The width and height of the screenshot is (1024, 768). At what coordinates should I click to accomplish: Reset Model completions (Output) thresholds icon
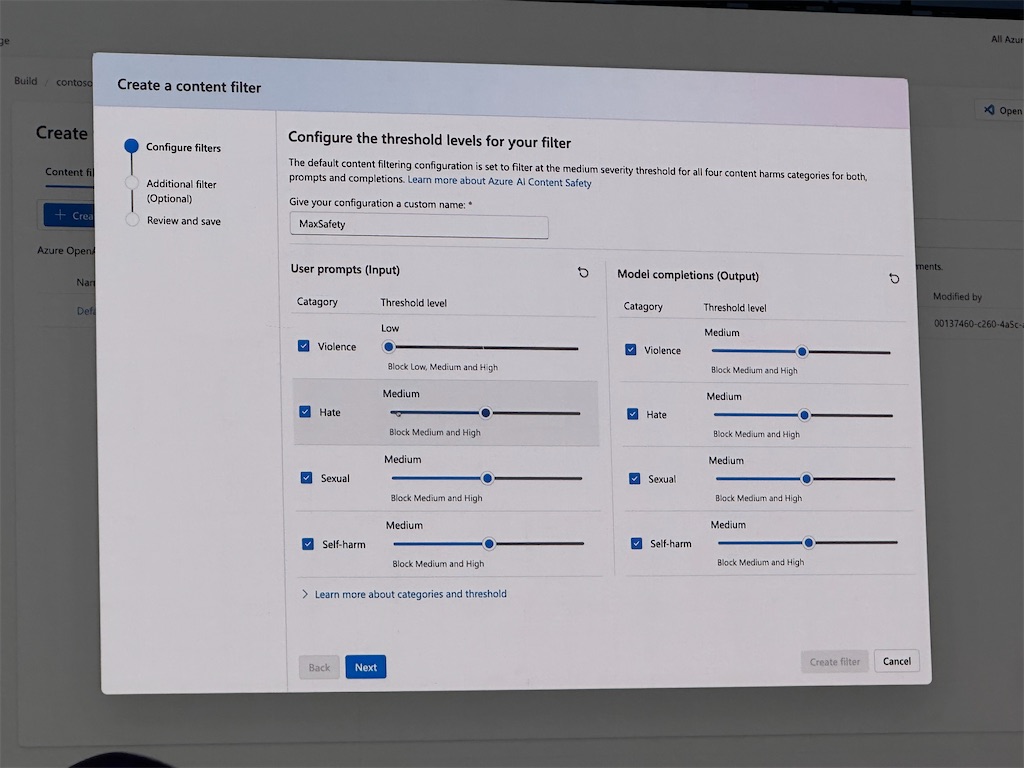894,279
